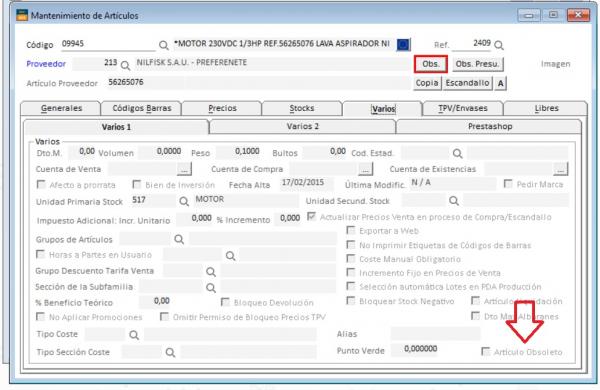Click the Obs. Presu. button
This screenshot has height=390, width=600.
pos(478,64)
